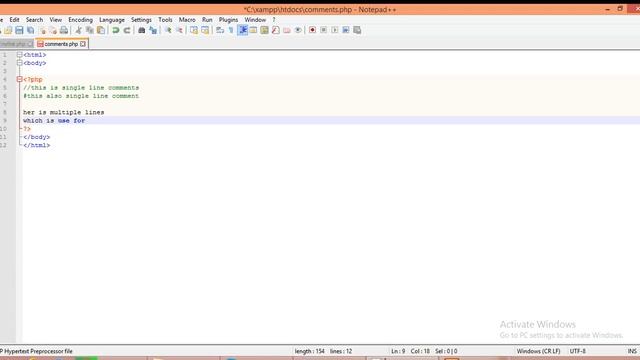Click Run a Macro Multiple Times icon
This screenshot has height=360, width=640.
[x=346, y=30]
